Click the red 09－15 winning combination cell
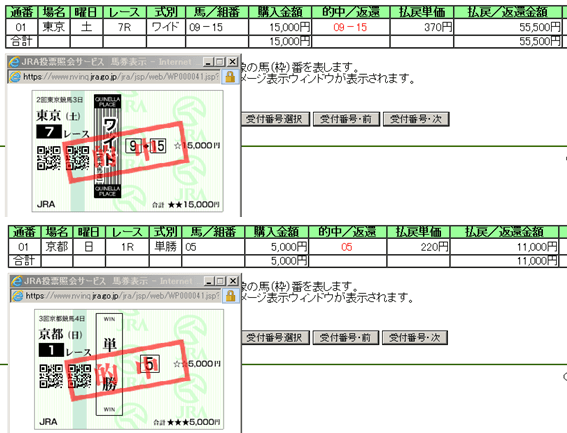Image resolution: width=567 pixels, height=433 pixels. click(x=350, y=27)
